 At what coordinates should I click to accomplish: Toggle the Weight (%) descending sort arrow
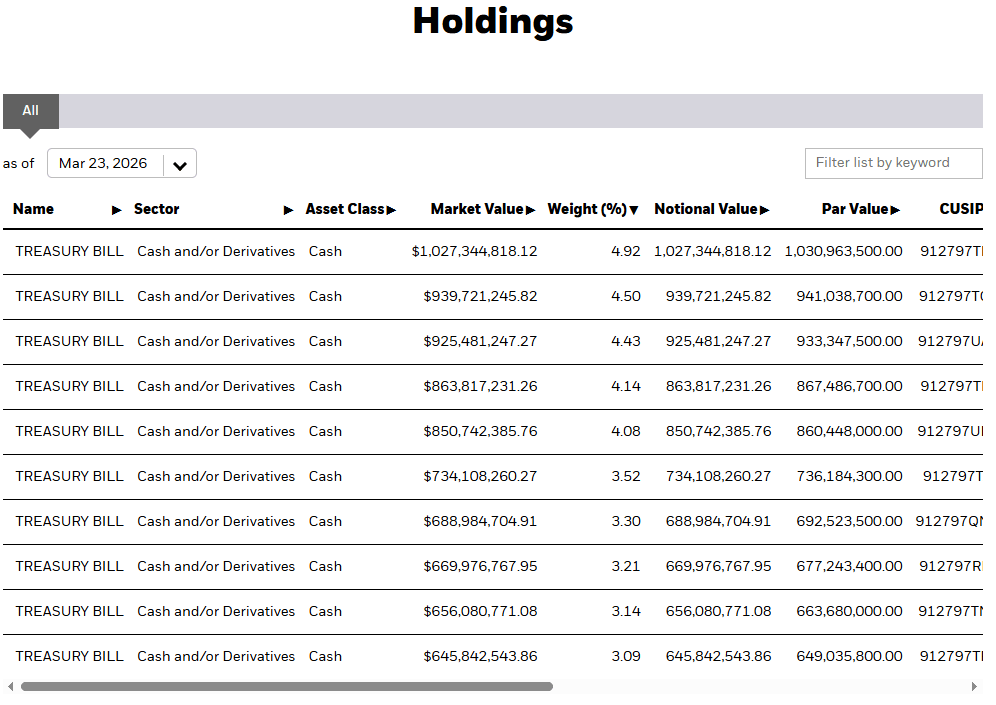click(x=634, y=210)
